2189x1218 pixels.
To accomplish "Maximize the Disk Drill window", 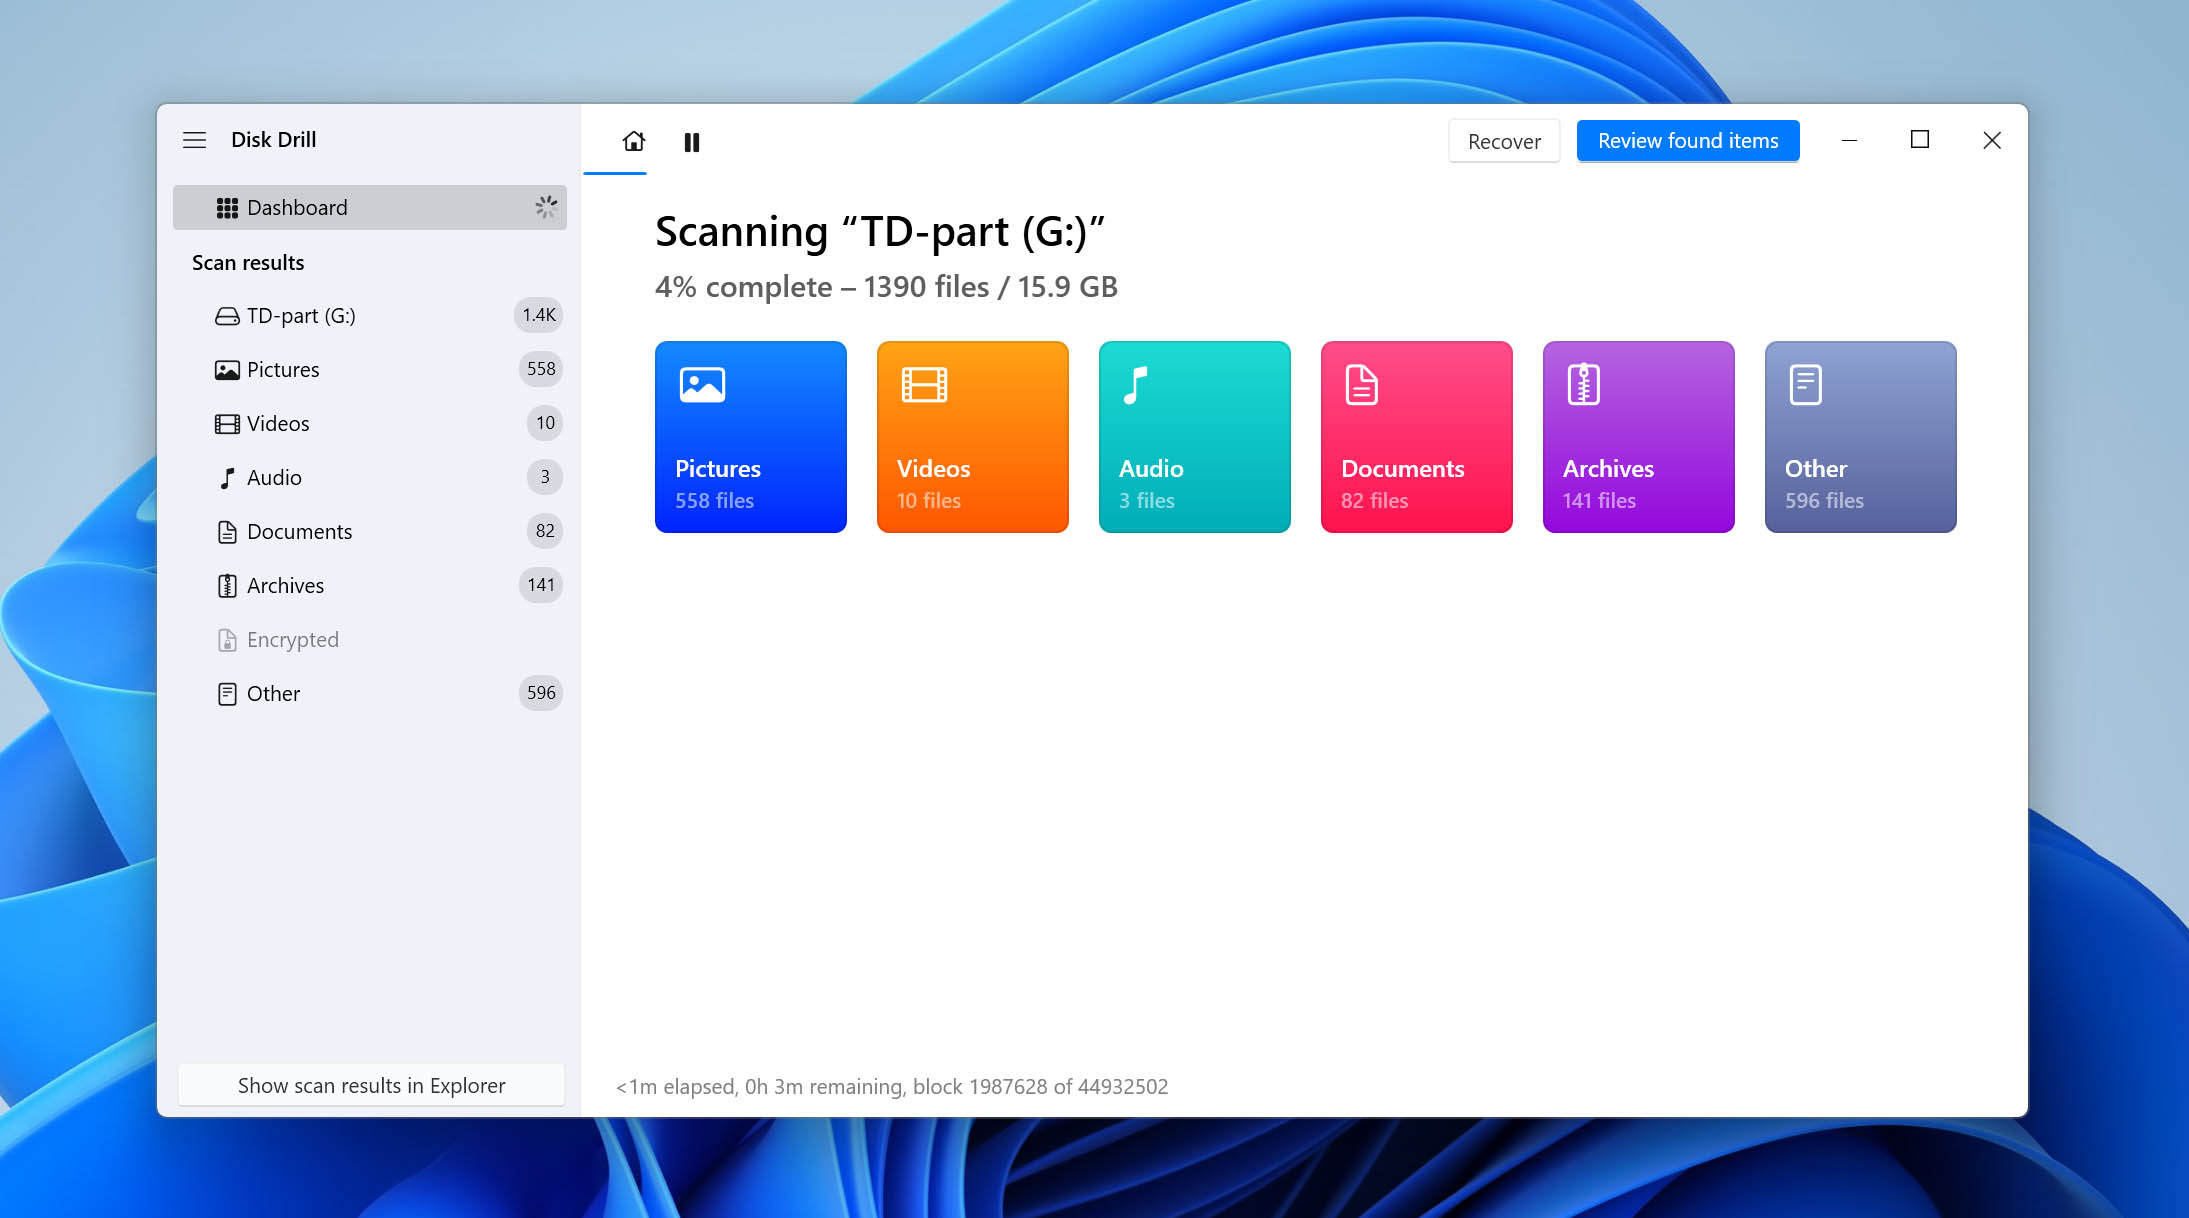I will click(x=1919, y=140).
